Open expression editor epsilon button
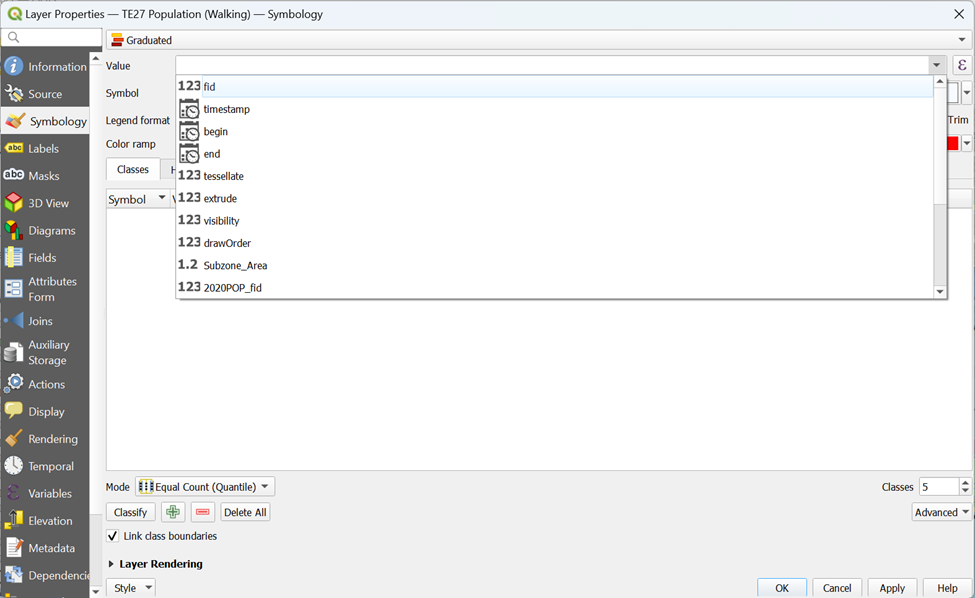The image size is (975, 598). (x=962, y=66)
